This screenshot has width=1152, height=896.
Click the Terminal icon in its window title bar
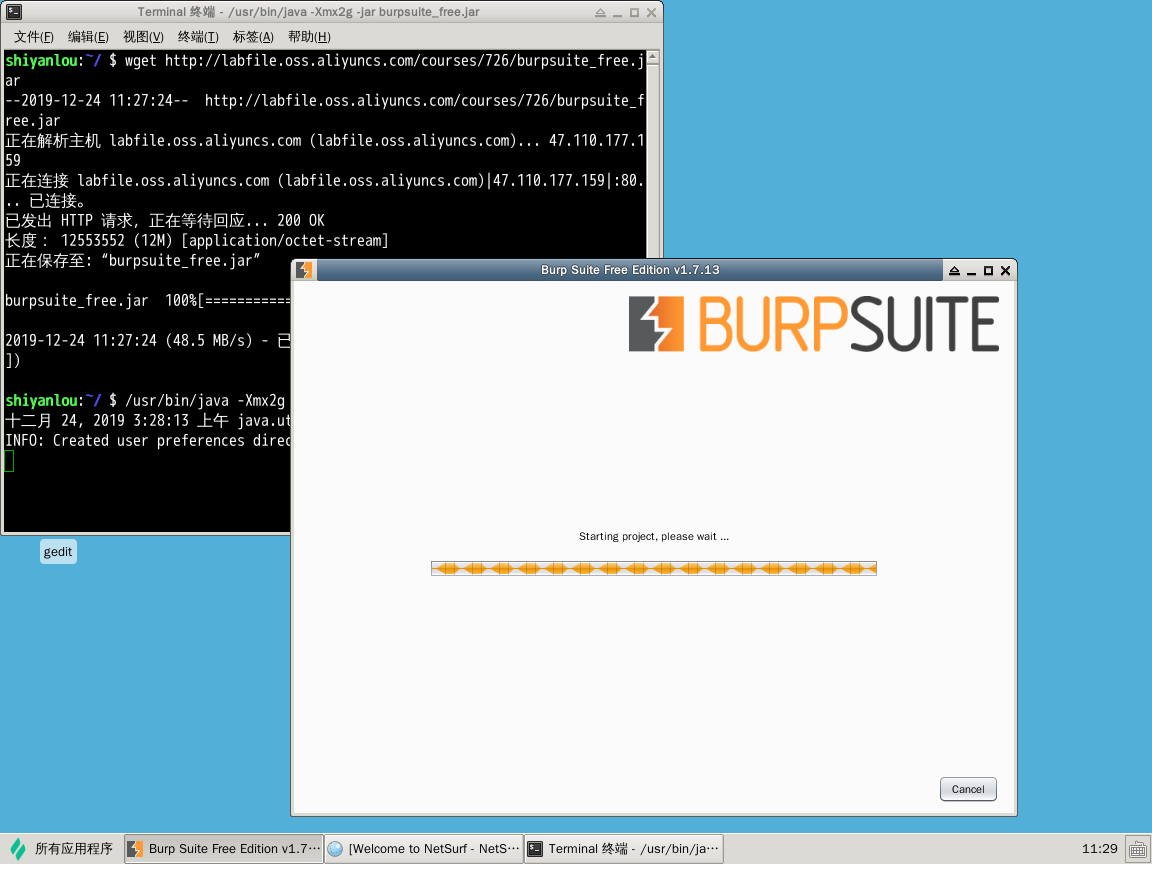point(13,12)
